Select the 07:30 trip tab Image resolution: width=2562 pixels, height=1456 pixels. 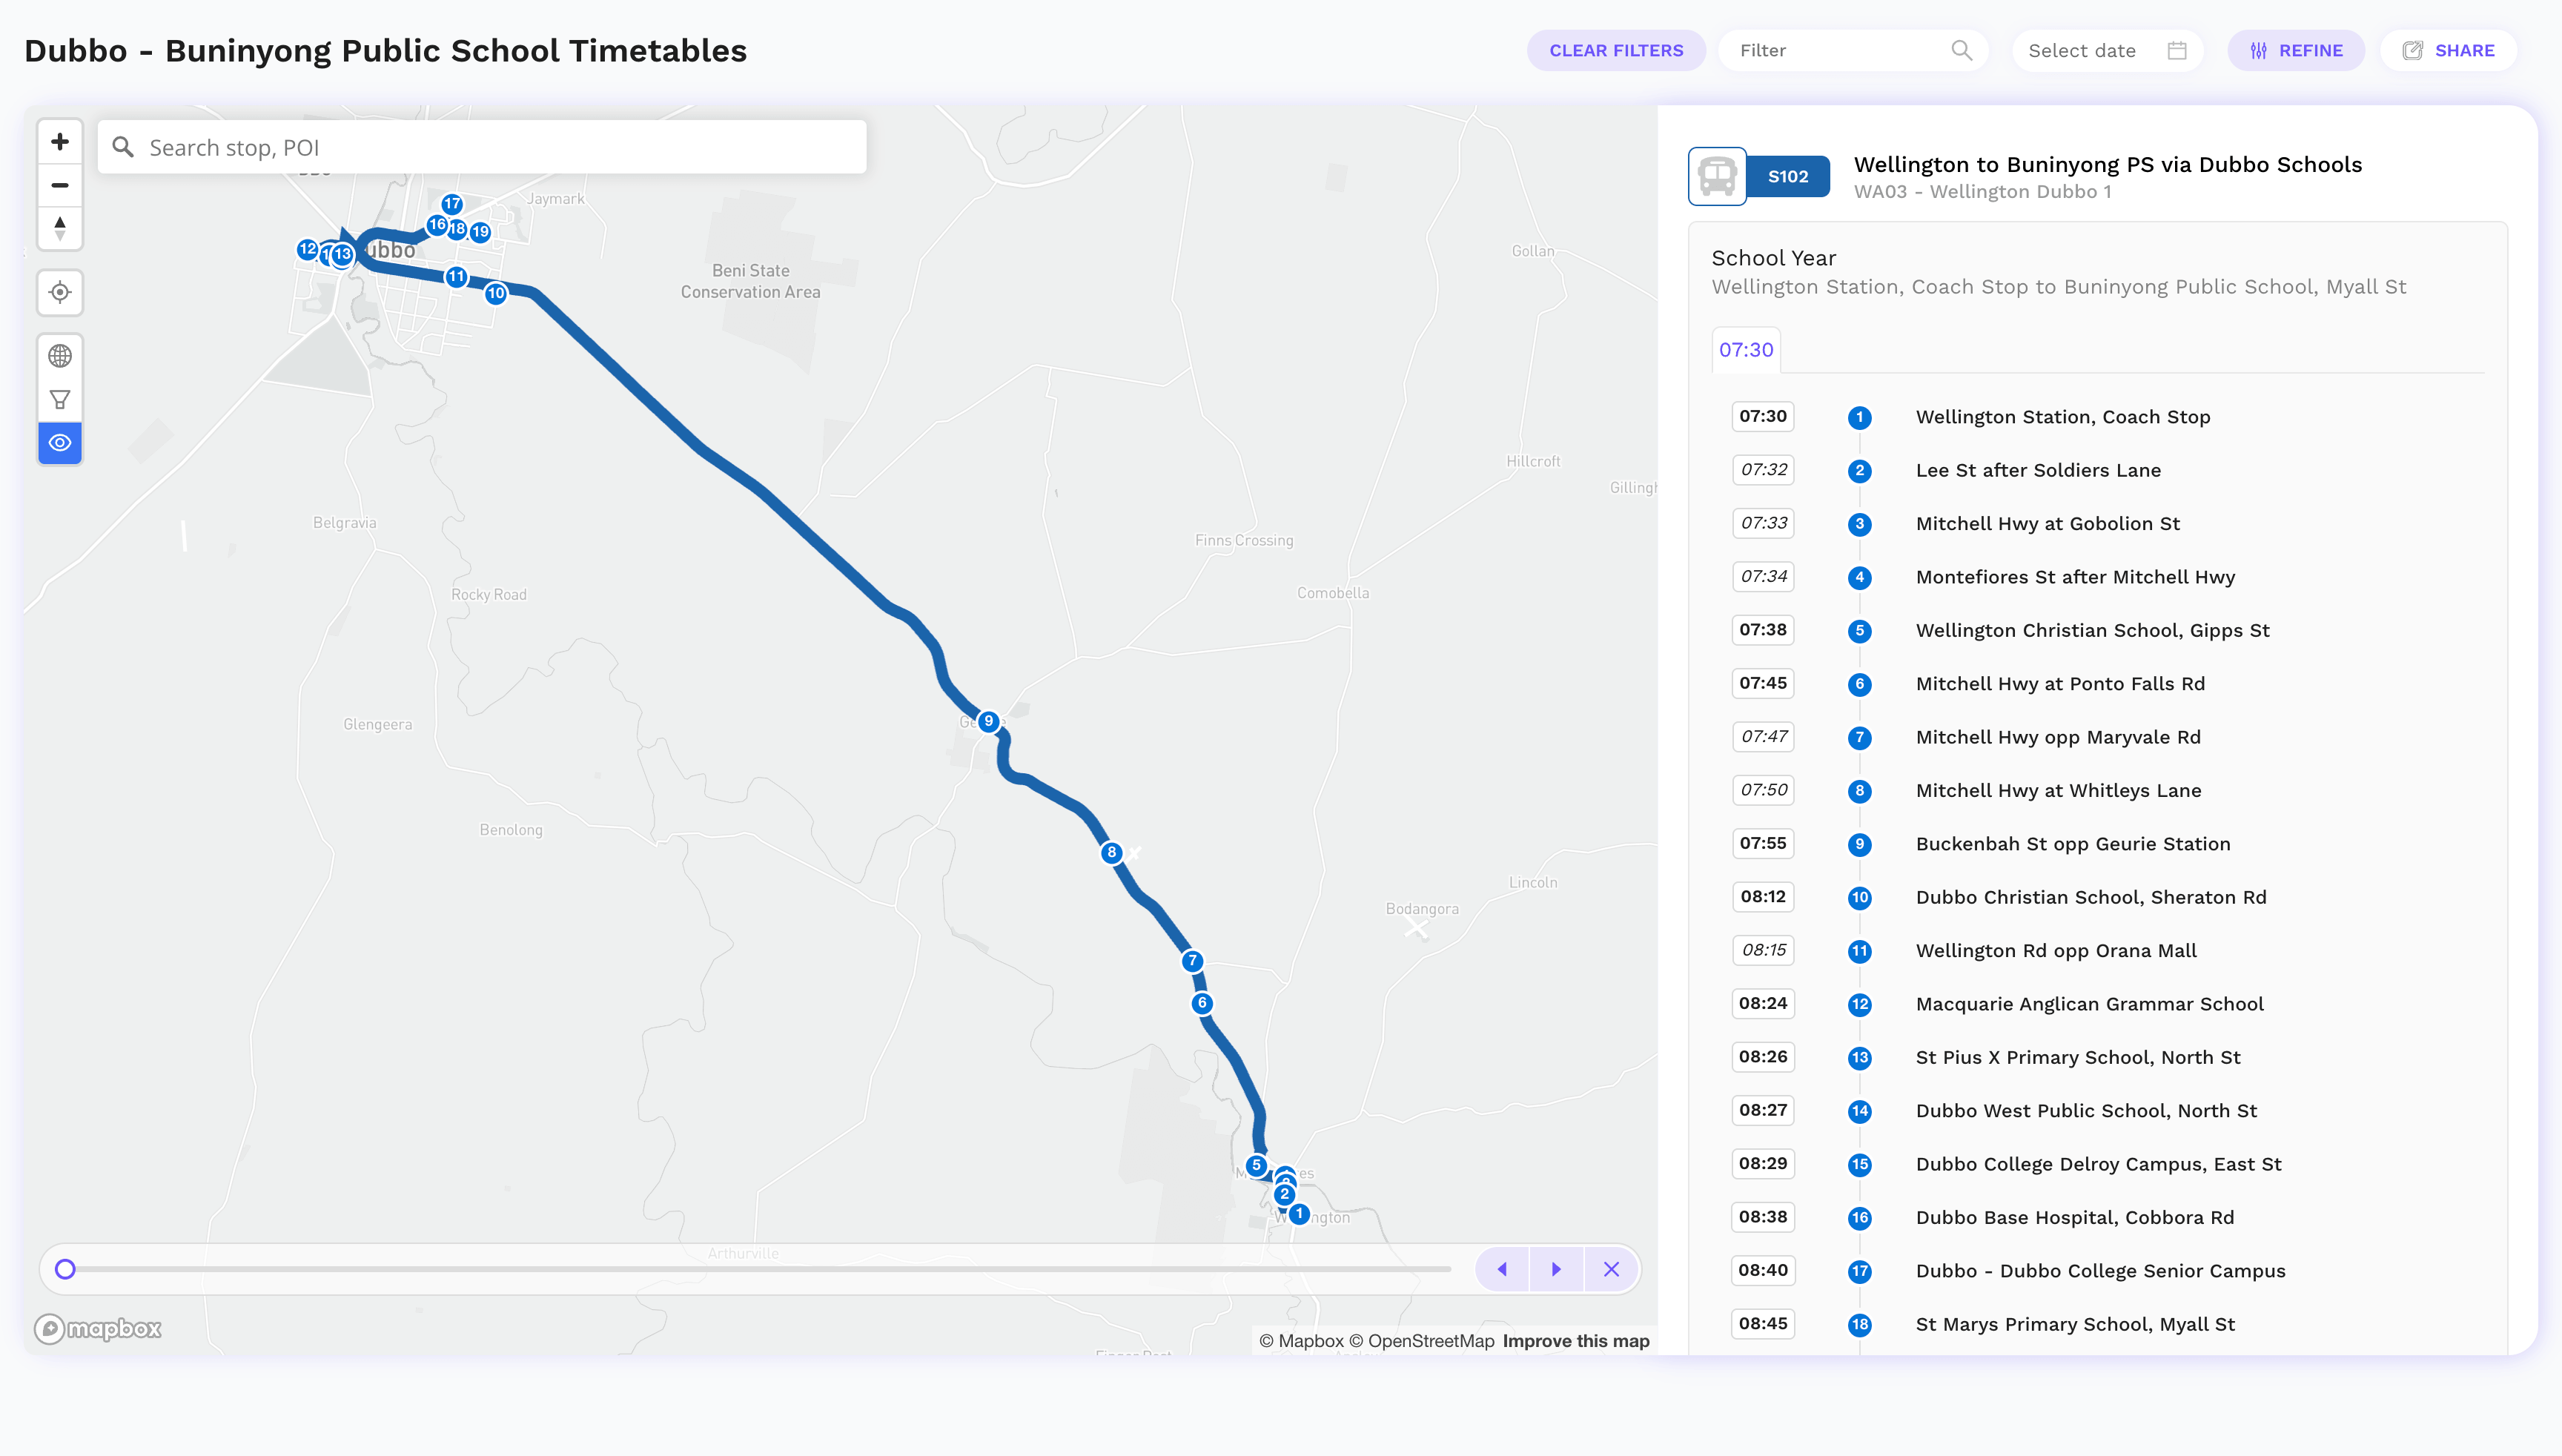[x=1746, y=350]
